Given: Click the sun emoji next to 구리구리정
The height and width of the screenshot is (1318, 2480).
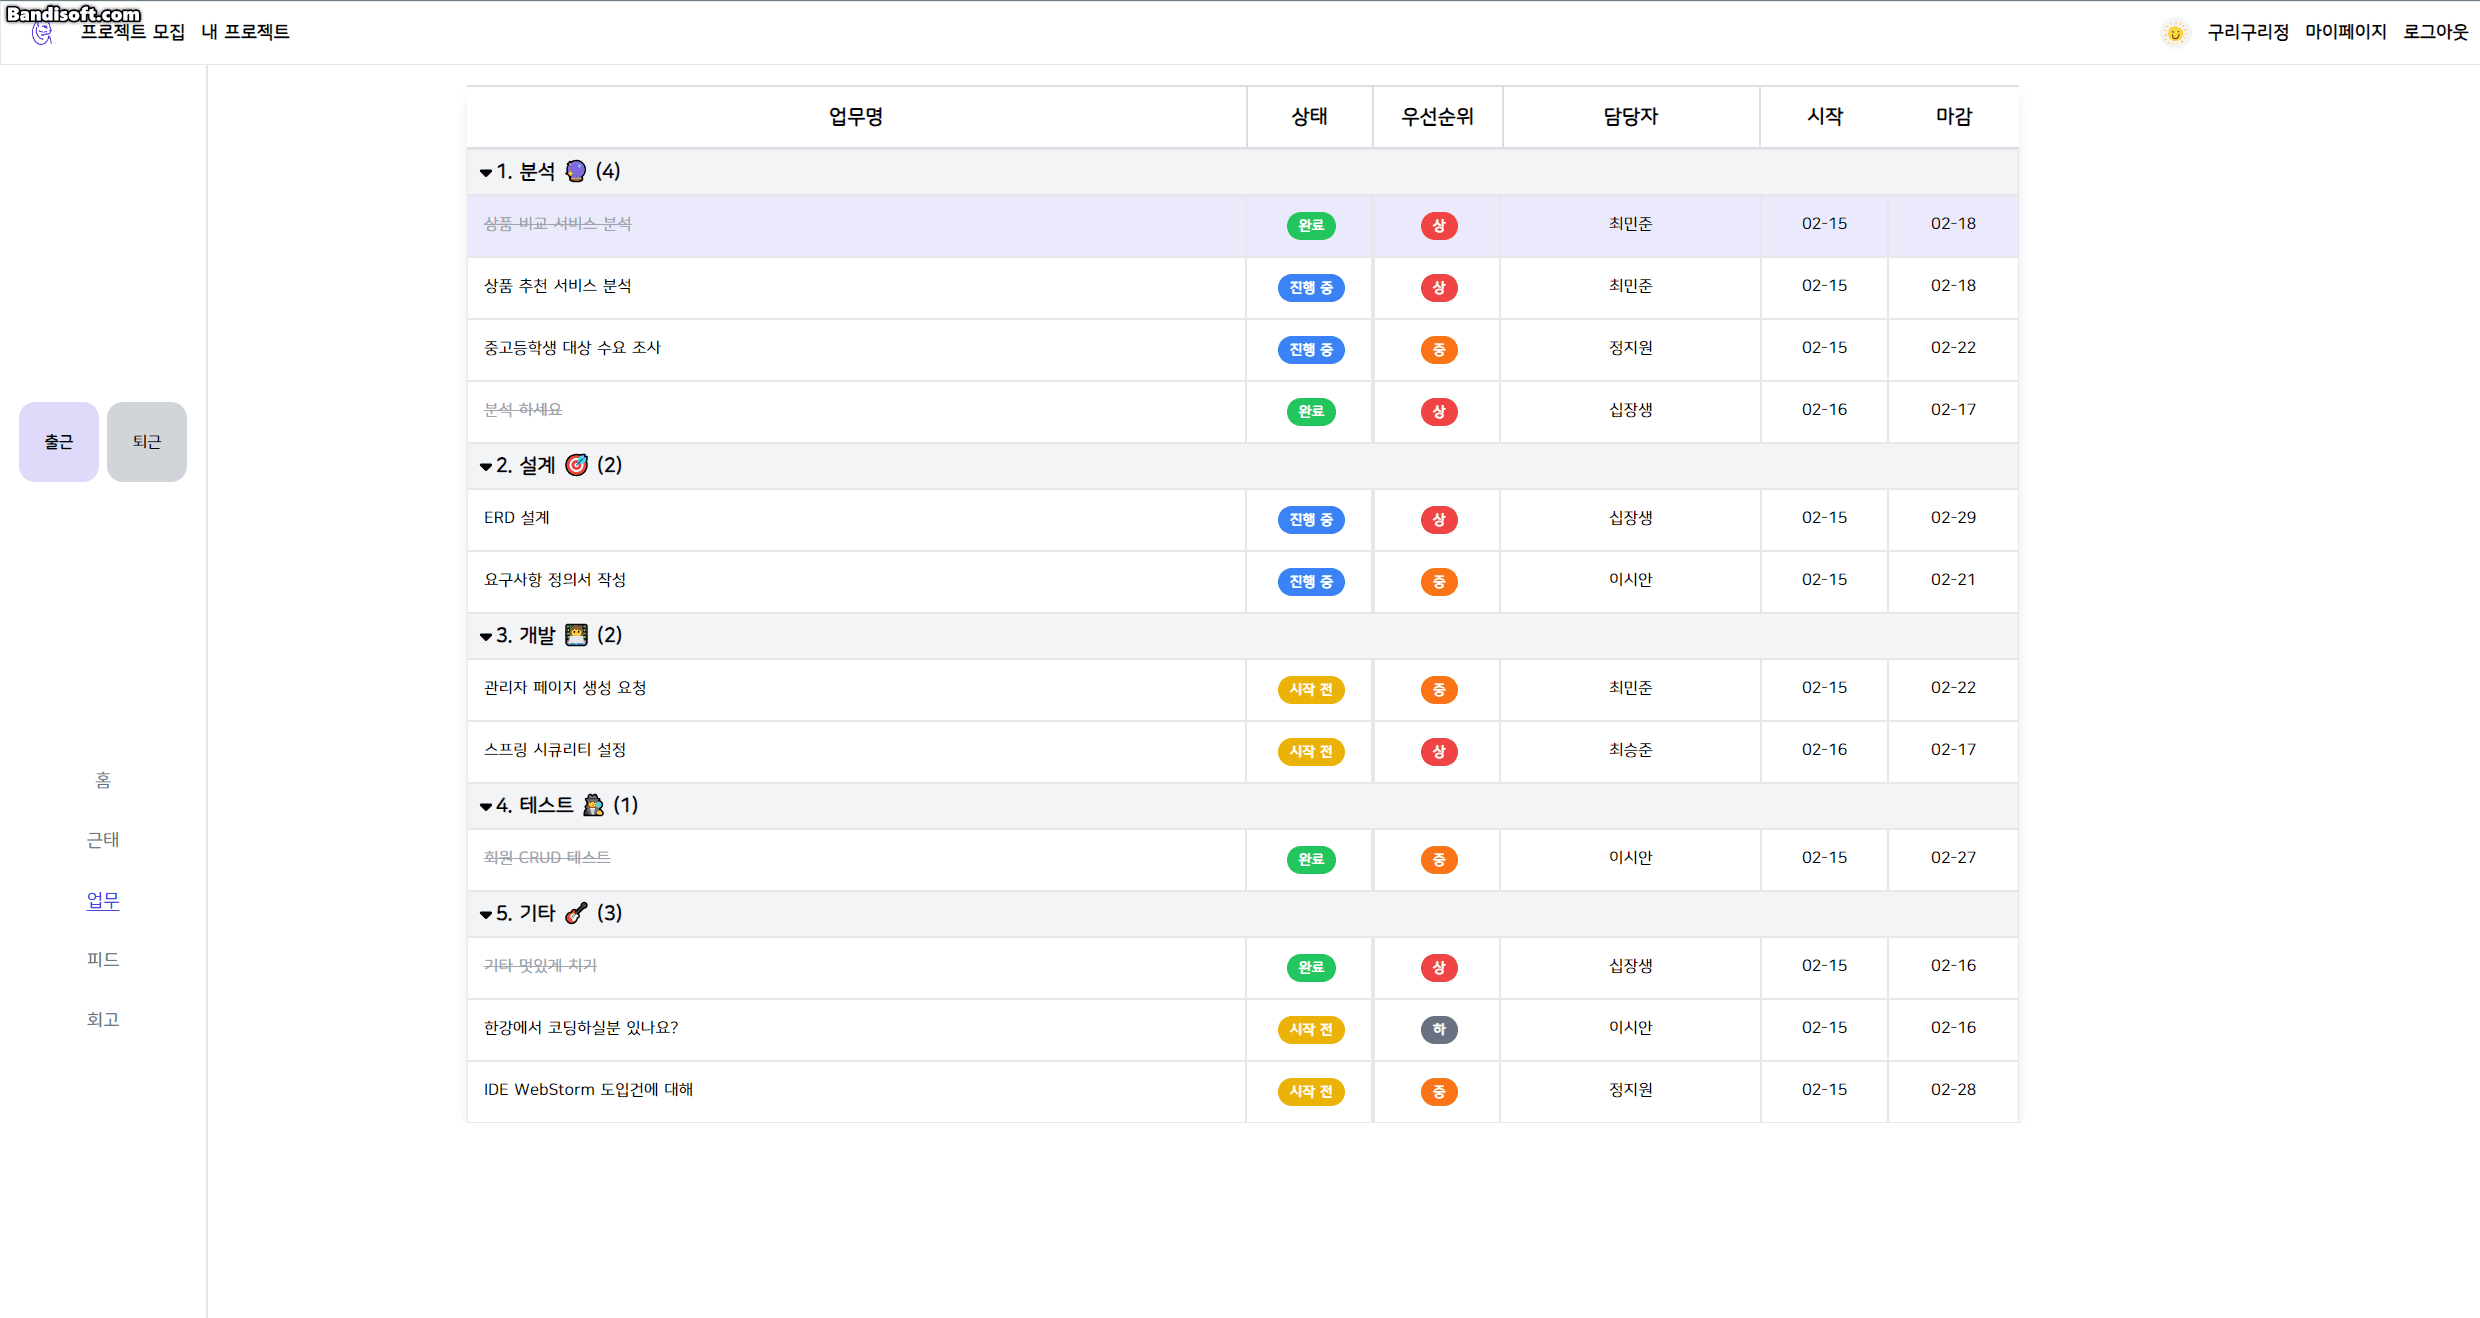Looking at the screenshot, I should pos(2176,32).
